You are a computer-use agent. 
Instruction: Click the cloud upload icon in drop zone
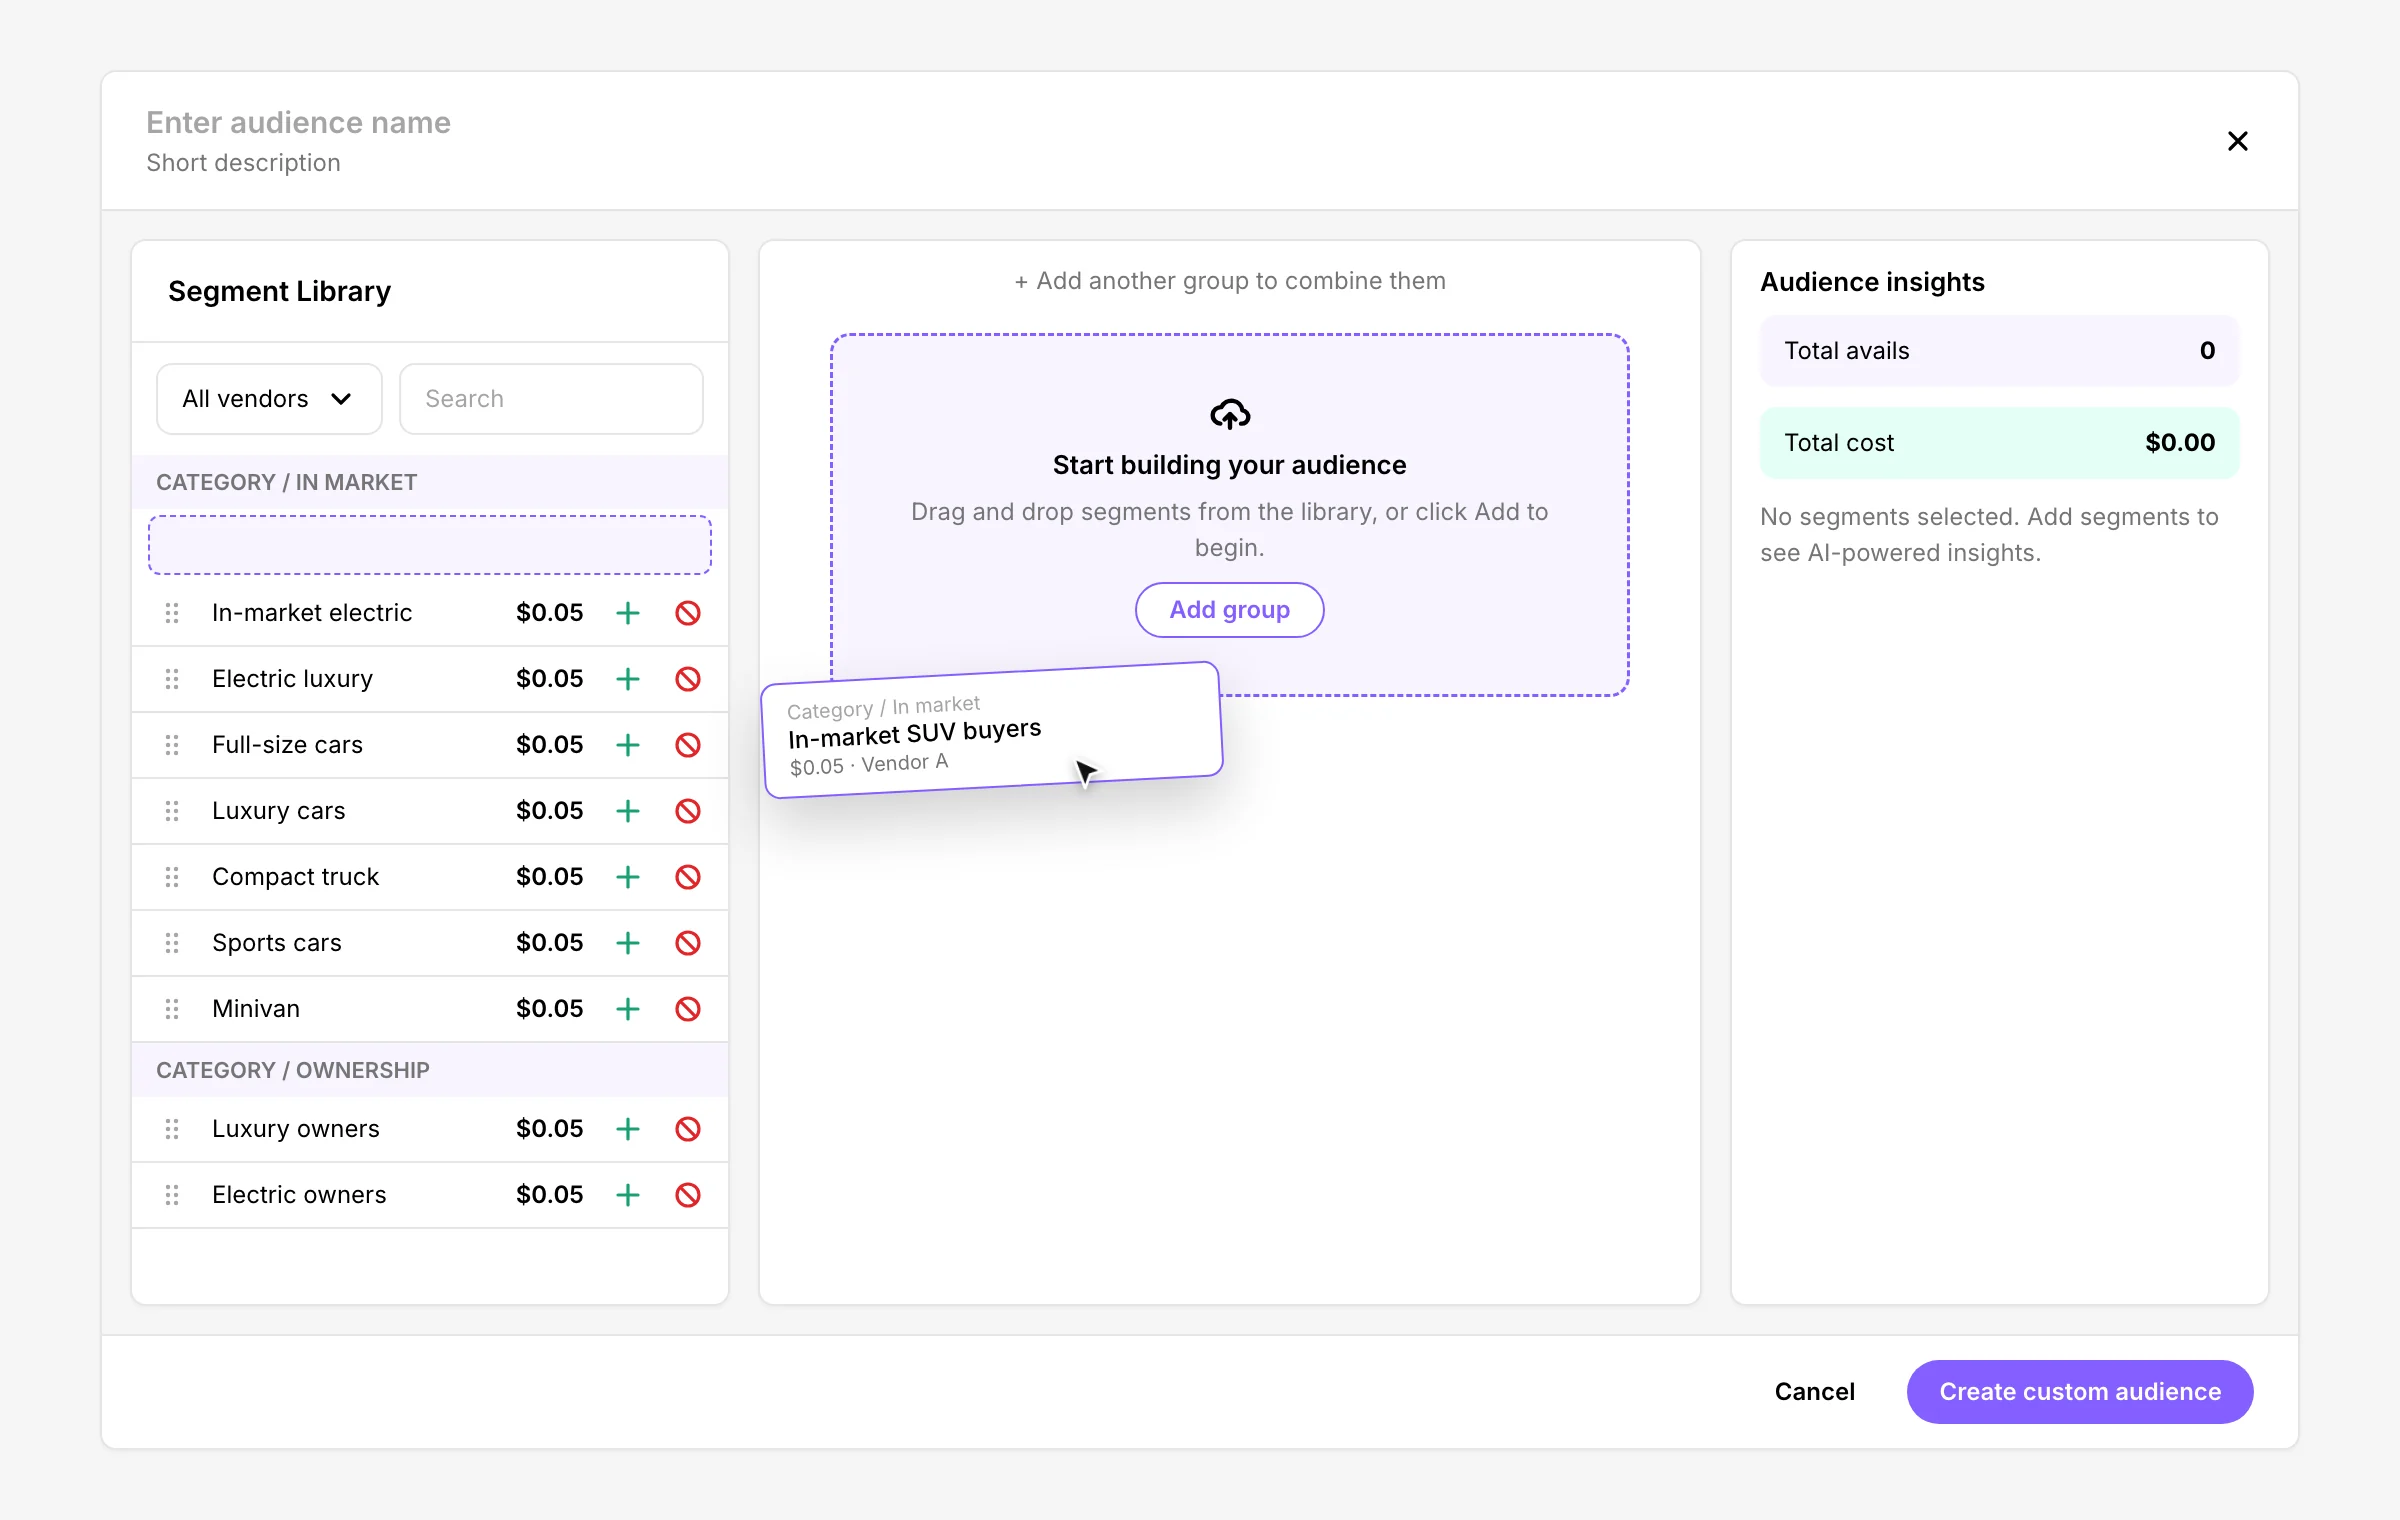tap(1230, 414)
